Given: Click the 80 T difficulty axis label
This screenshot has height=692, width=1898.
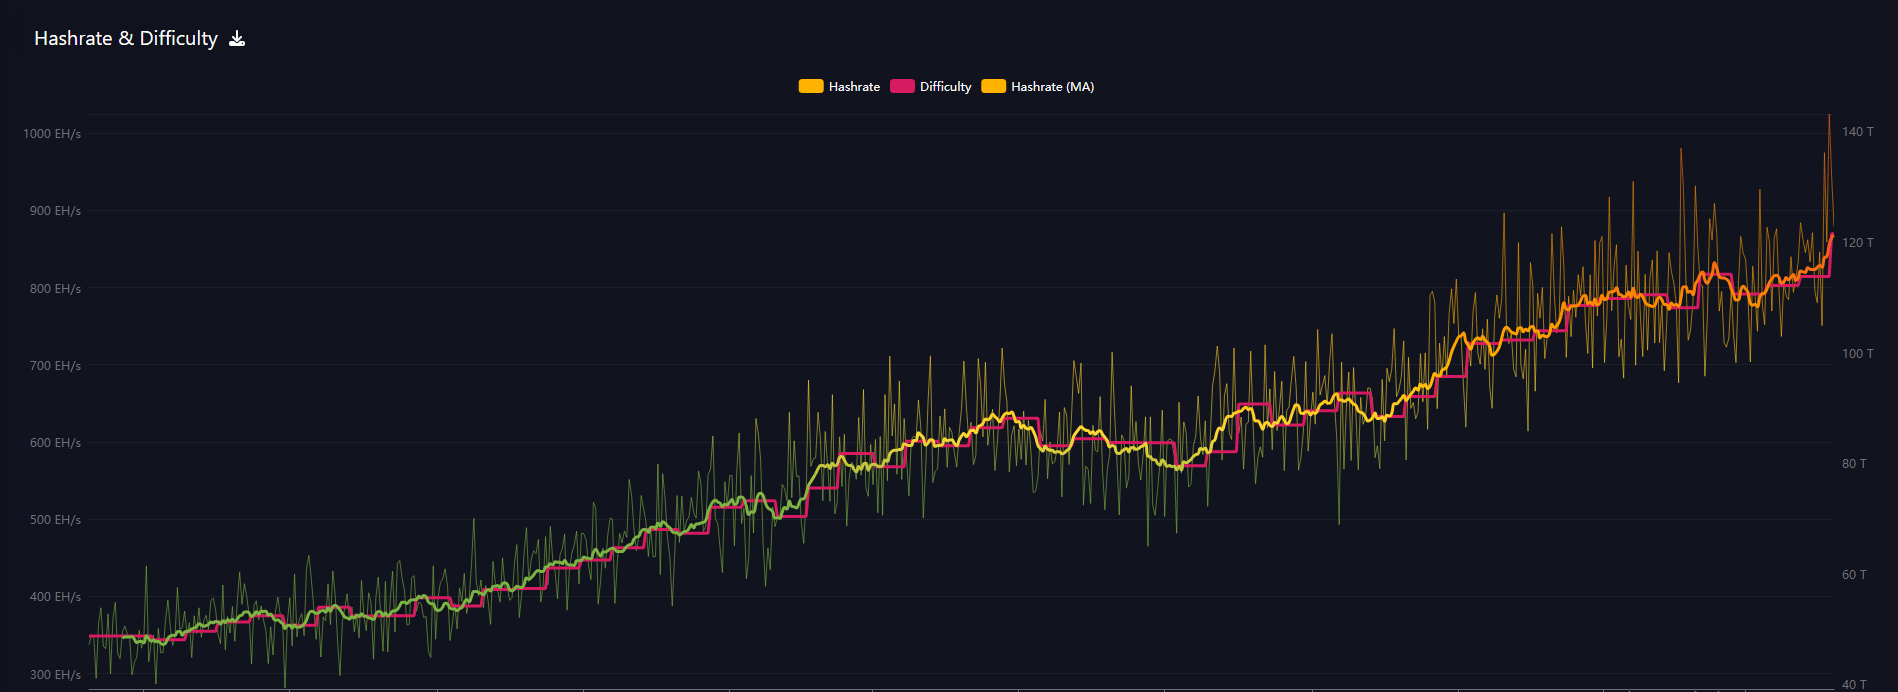Looking at the screenshot, I should pyautogui.click(x=1854, y=464).
